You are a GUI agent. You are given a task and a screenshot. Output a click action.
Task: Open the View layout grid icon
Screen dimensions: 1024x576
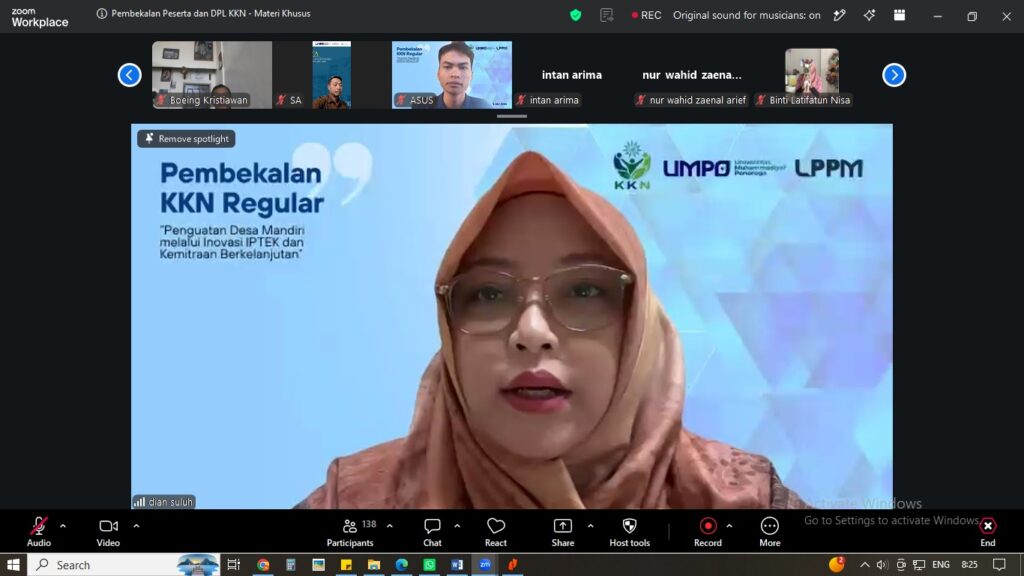(x=899, y=15)
